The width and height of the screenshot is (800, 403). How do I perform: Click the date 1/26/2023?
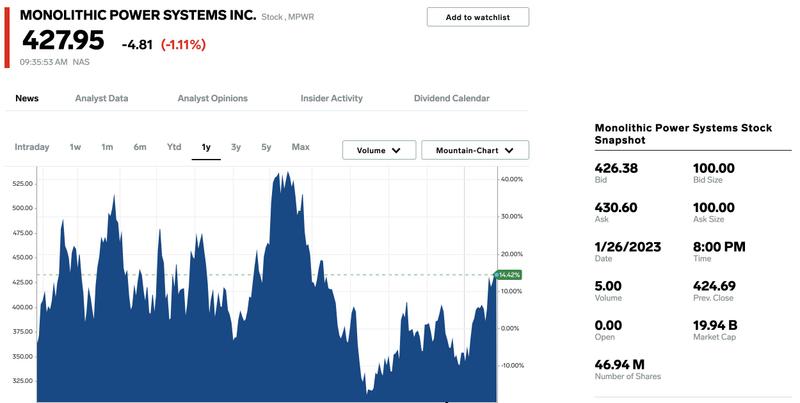coord(628,246)
